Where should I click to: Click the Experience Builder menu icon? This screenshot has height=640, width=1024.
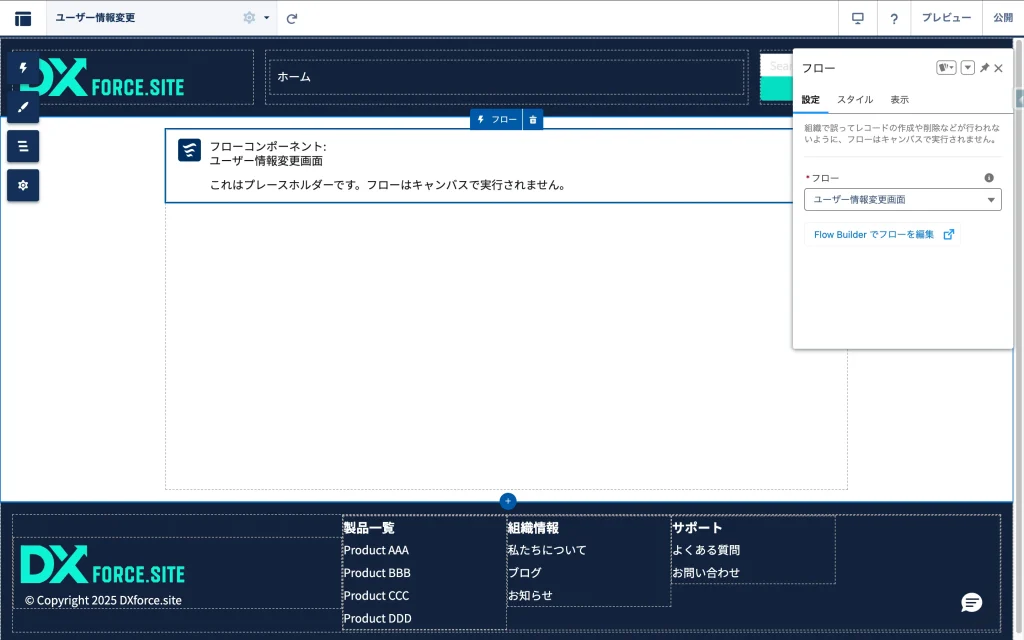click(23, 18)
